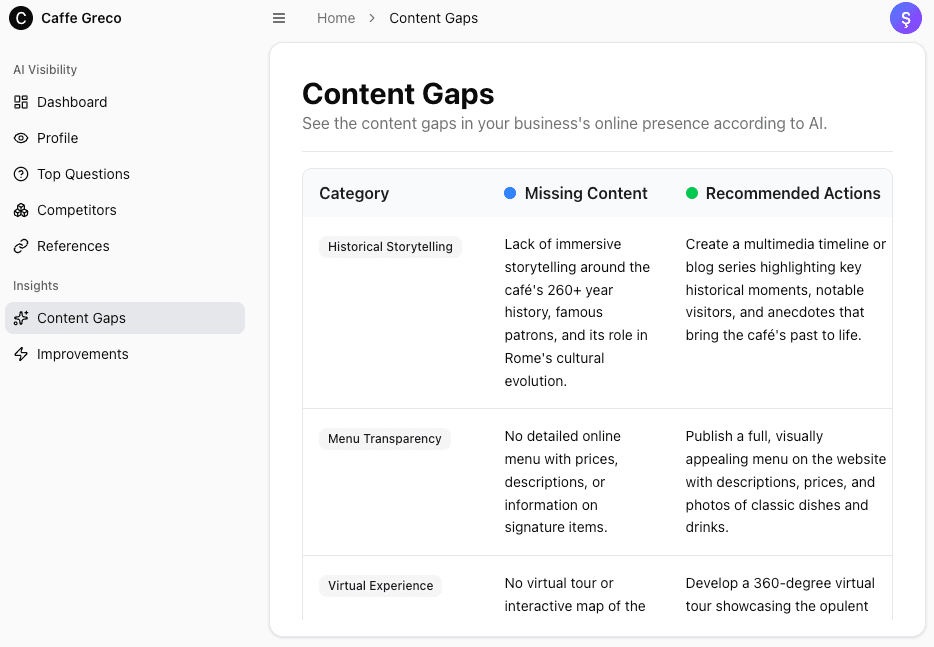
Task: Click the Competitors icon in sidebar
Action: (21, 210)
